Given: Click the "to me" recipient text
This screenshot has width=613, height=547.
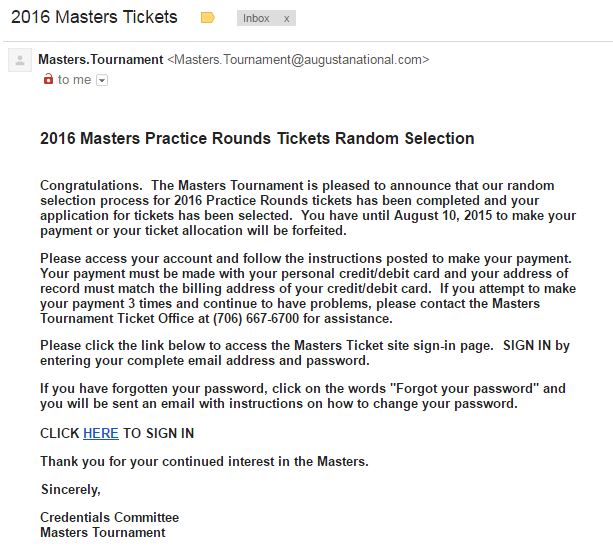Looking at the screenshot, I should point(74,80).
